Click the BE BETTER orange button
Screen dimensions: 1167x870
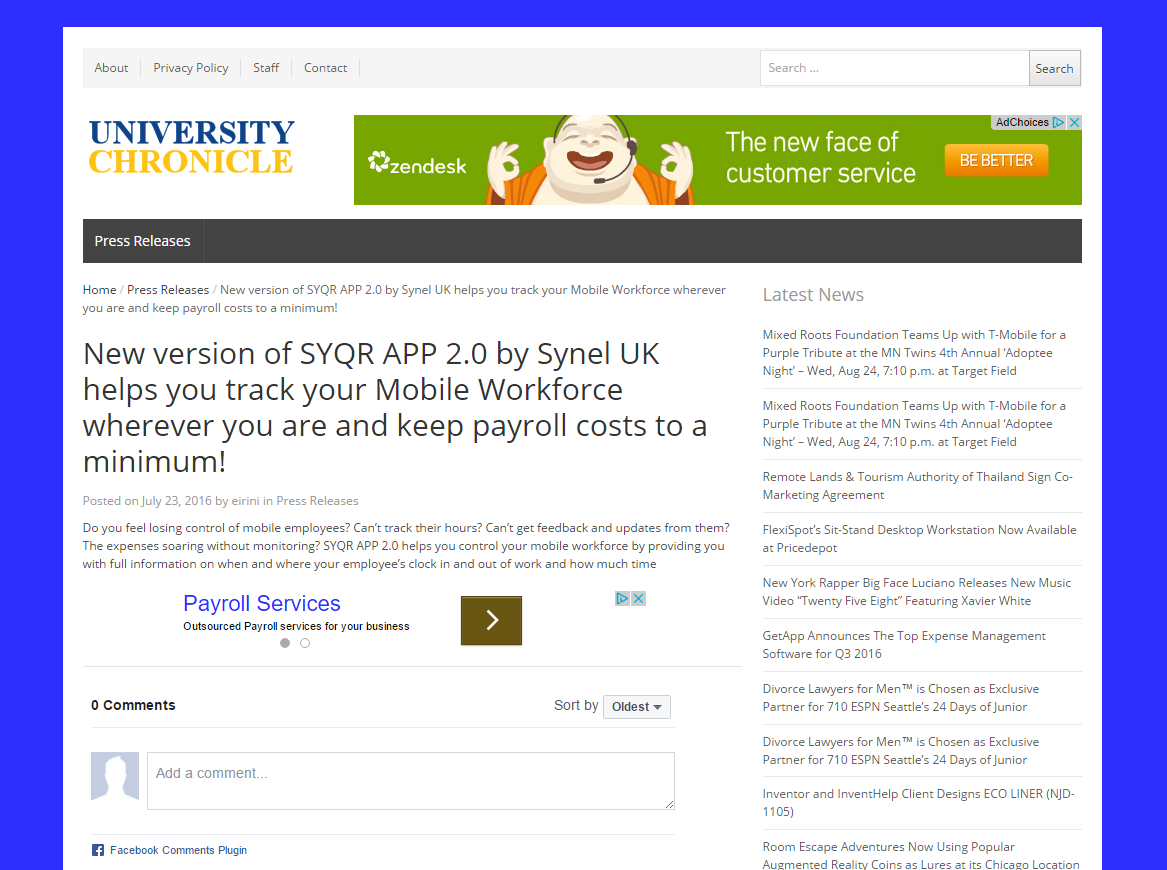tap(996, 160)
